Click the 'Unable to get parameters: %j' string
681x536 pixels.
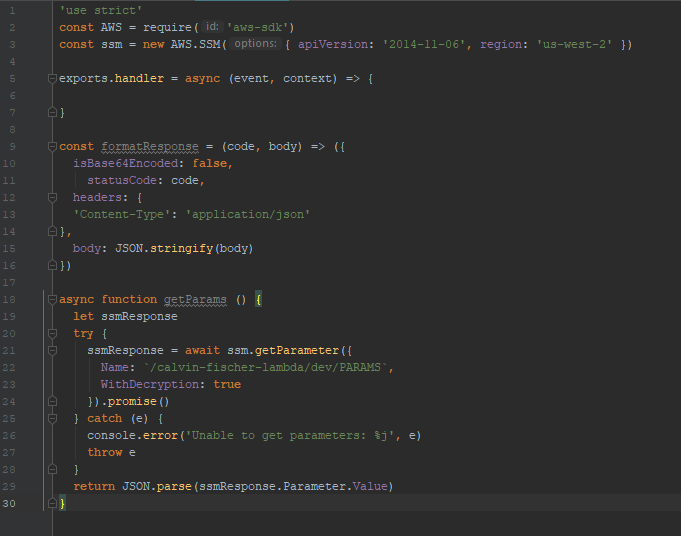(289, 436)
